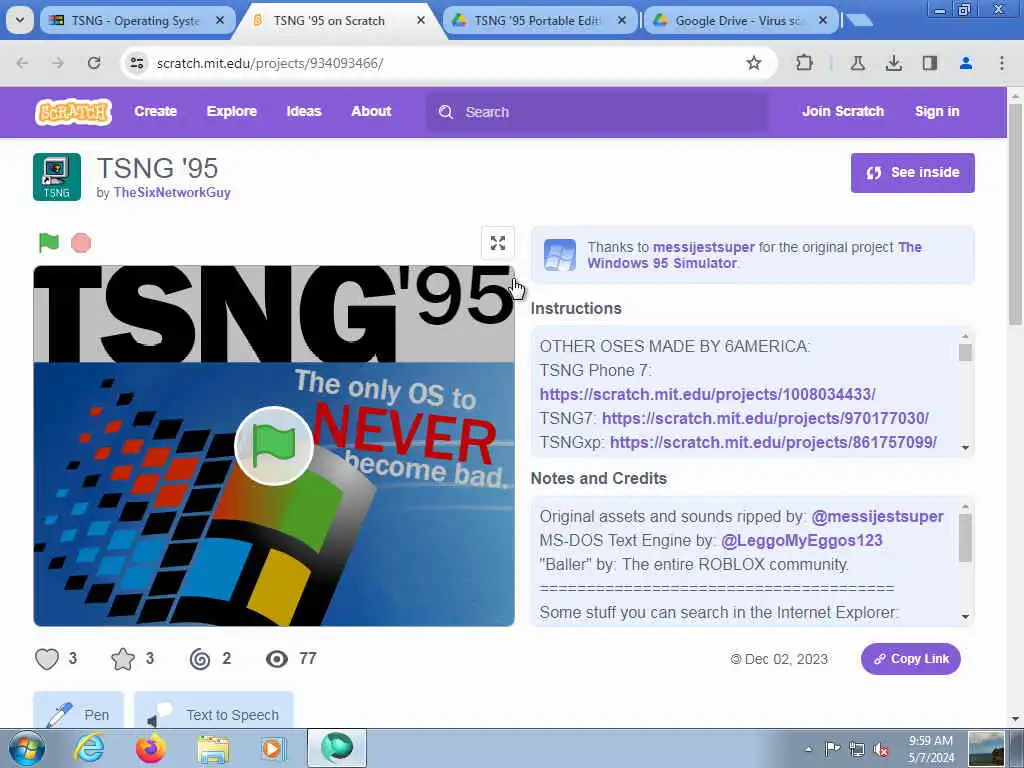Open the browser profile icon
Image resolution: width=1024 pixels, height=768 pixels.
[966, 63]
